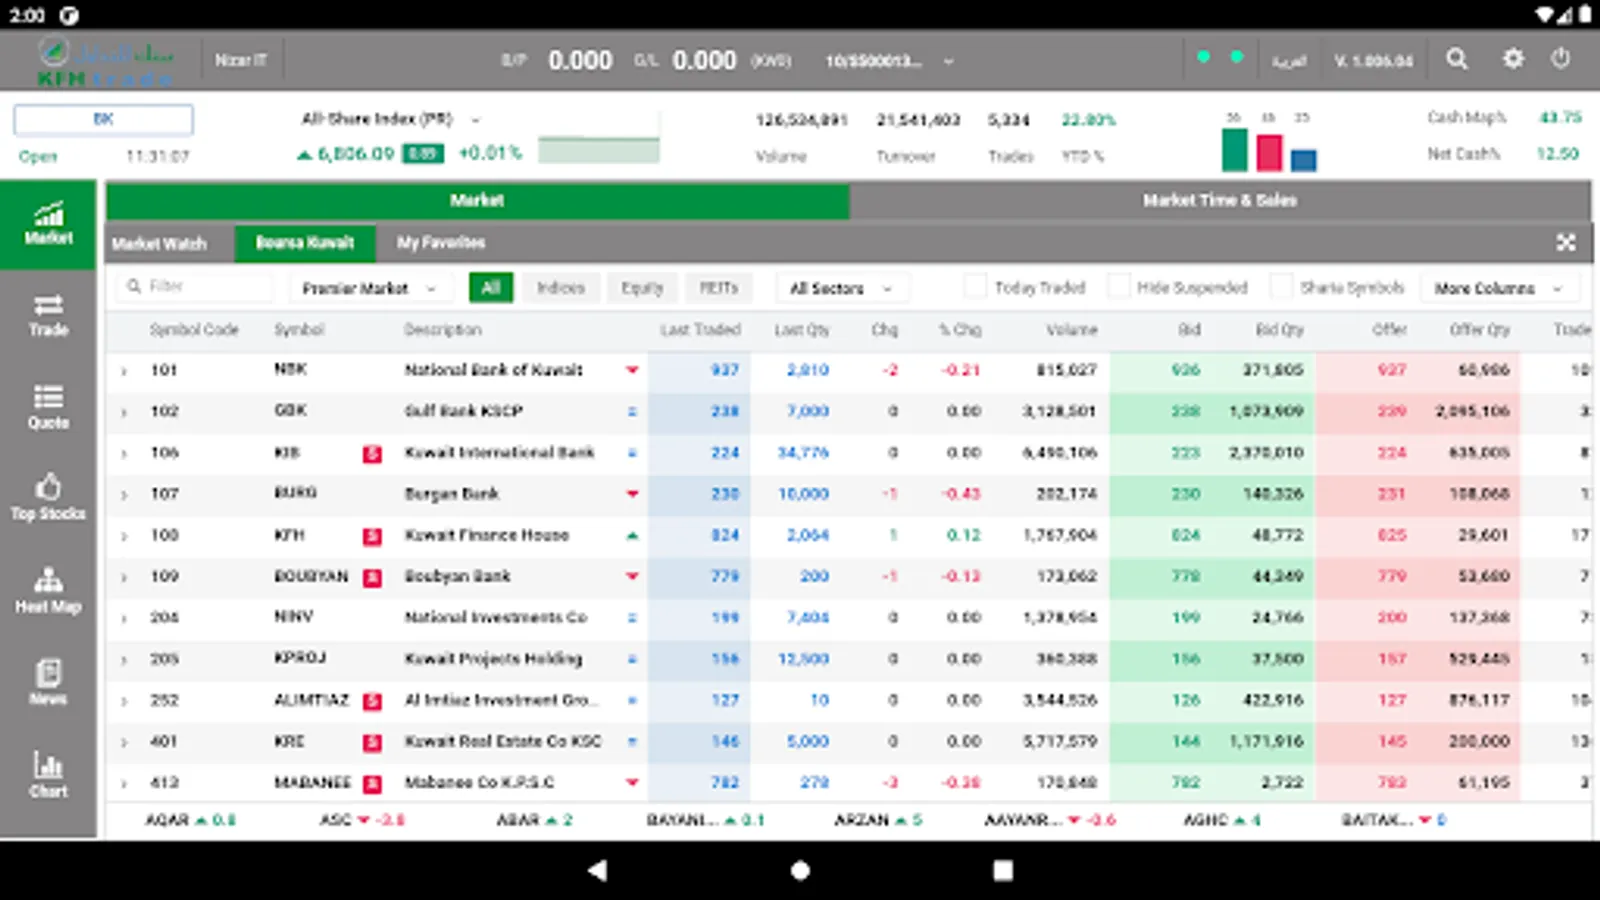Switch to Market Time & Sales tab
1600x900 pixels.
coord(1220,201)
